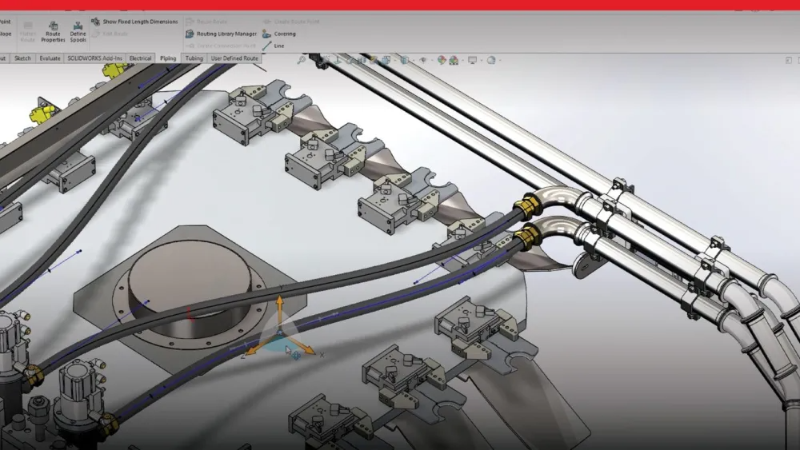800x450 pixels.
Task: Expand the Hide/Show Items dropdown arrow
Action: (432, 60)
